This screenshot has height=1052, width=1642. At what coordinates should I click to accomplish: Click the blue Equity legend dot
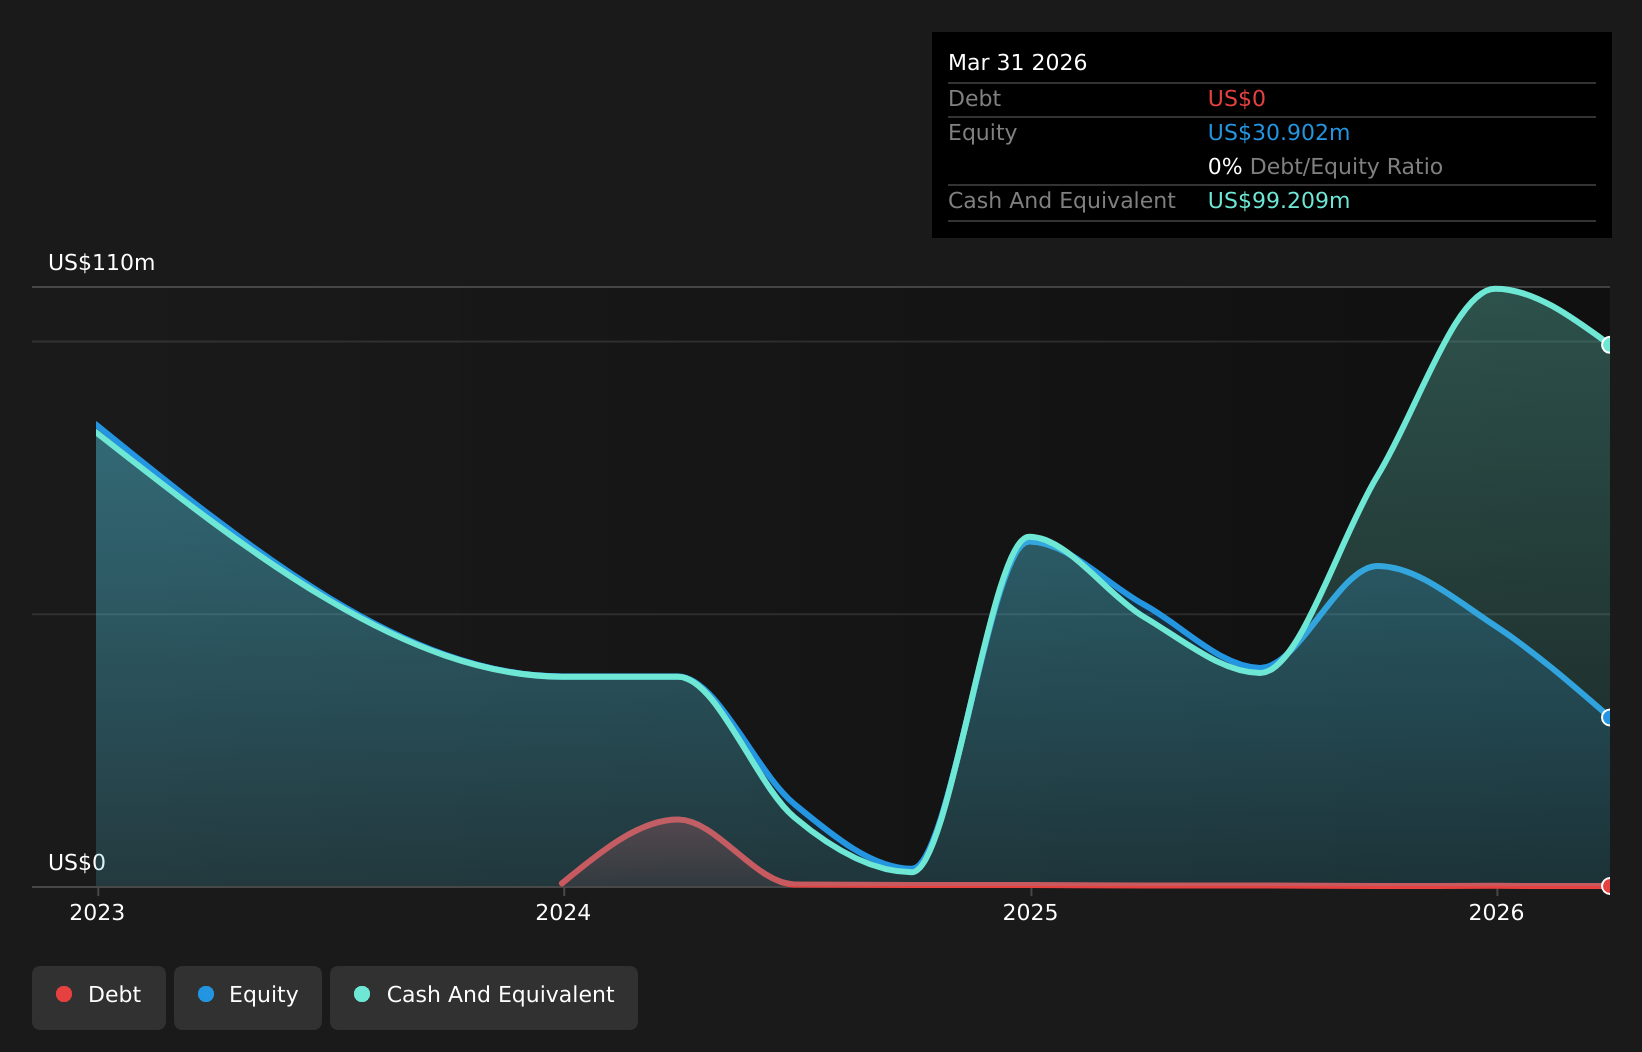[x=206, y=994]
